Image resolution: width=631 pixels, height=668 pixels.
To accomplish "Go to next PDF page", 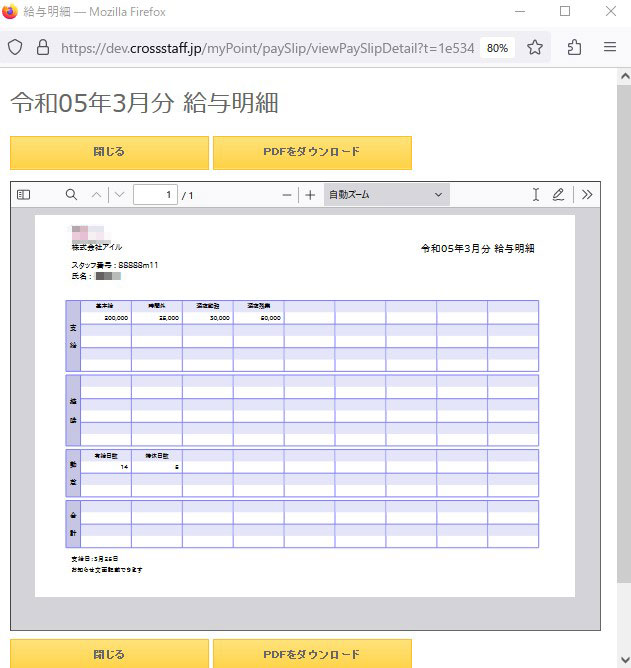I will 120,195.
